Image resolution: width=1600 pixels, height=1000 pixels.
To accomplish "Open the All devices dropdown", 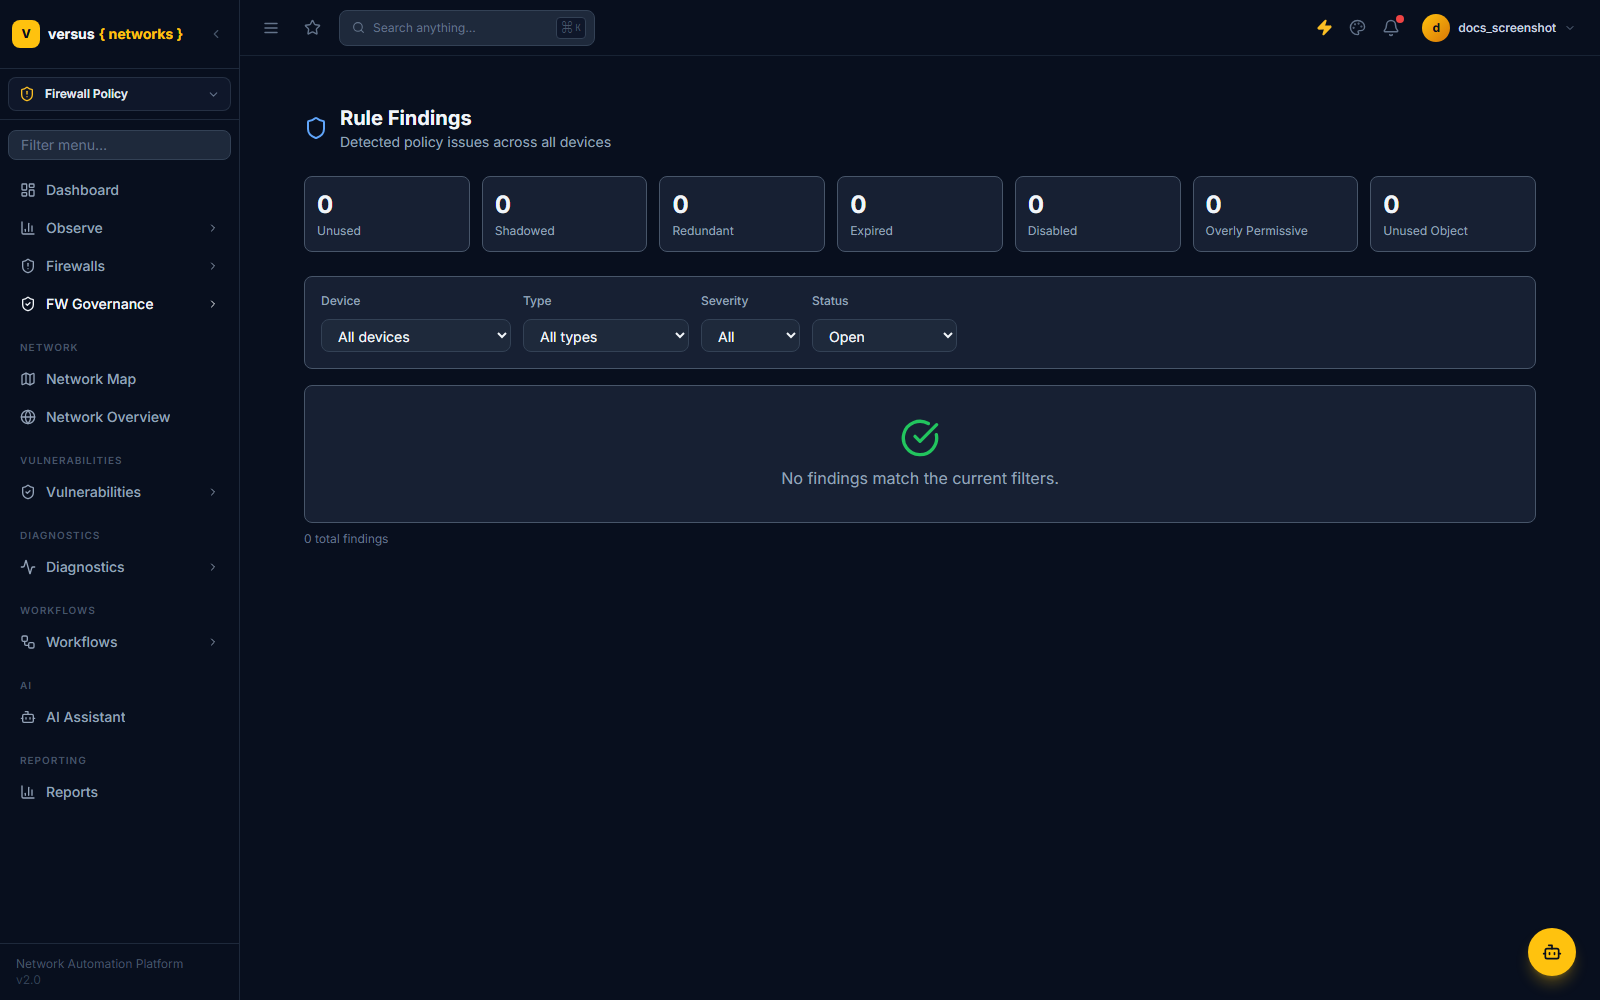I will [416, 336].
